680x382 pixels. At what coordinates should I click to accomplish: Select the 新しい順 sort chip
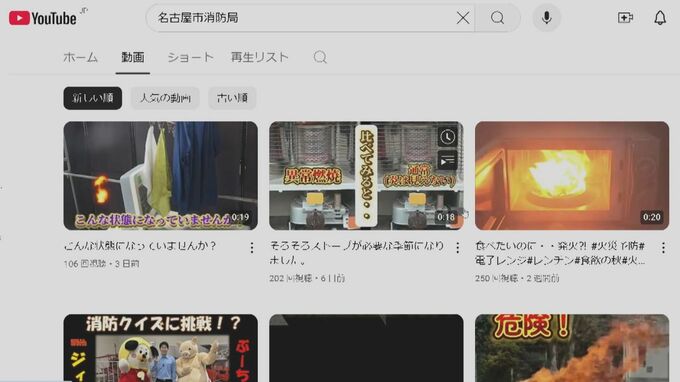[x=93, y=98]
